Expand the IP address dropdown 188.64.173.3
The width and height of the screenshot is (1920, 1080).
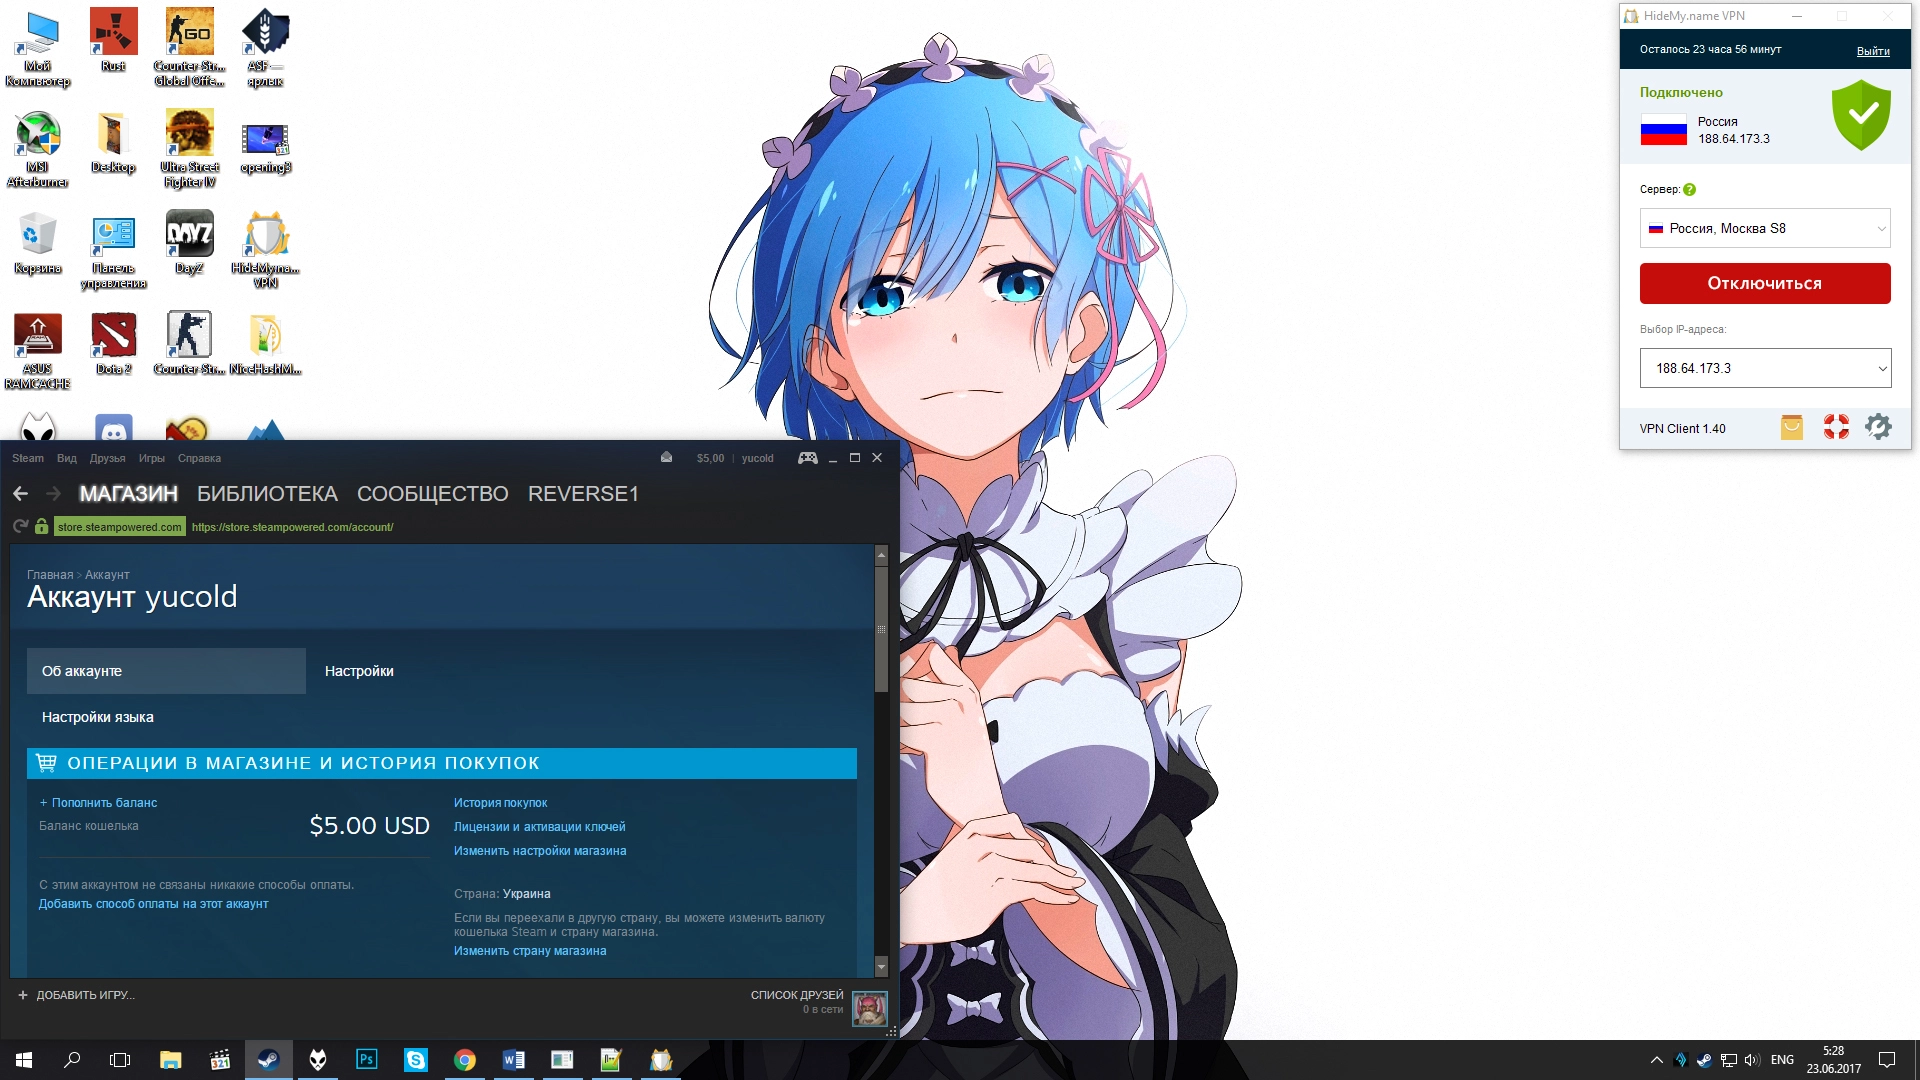tap(1765, 368)
